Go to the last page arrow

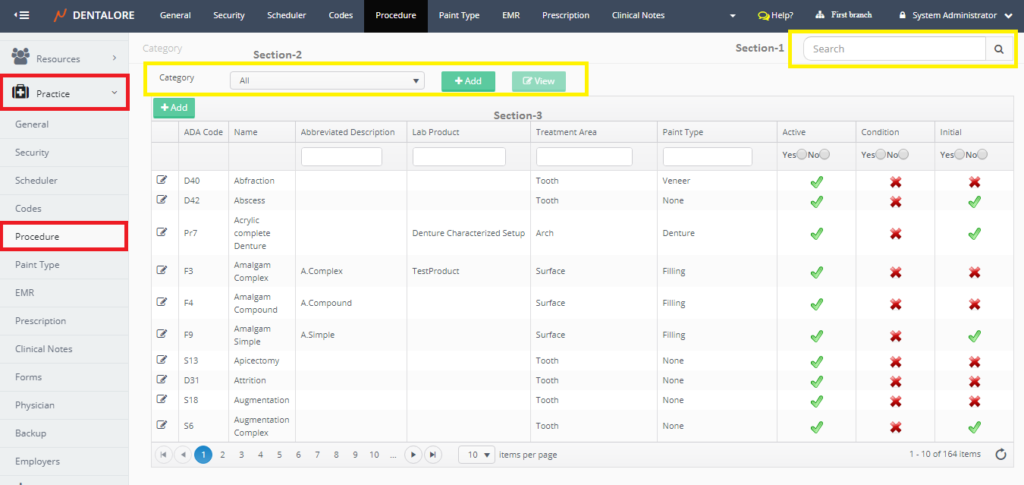pos(433,454)
